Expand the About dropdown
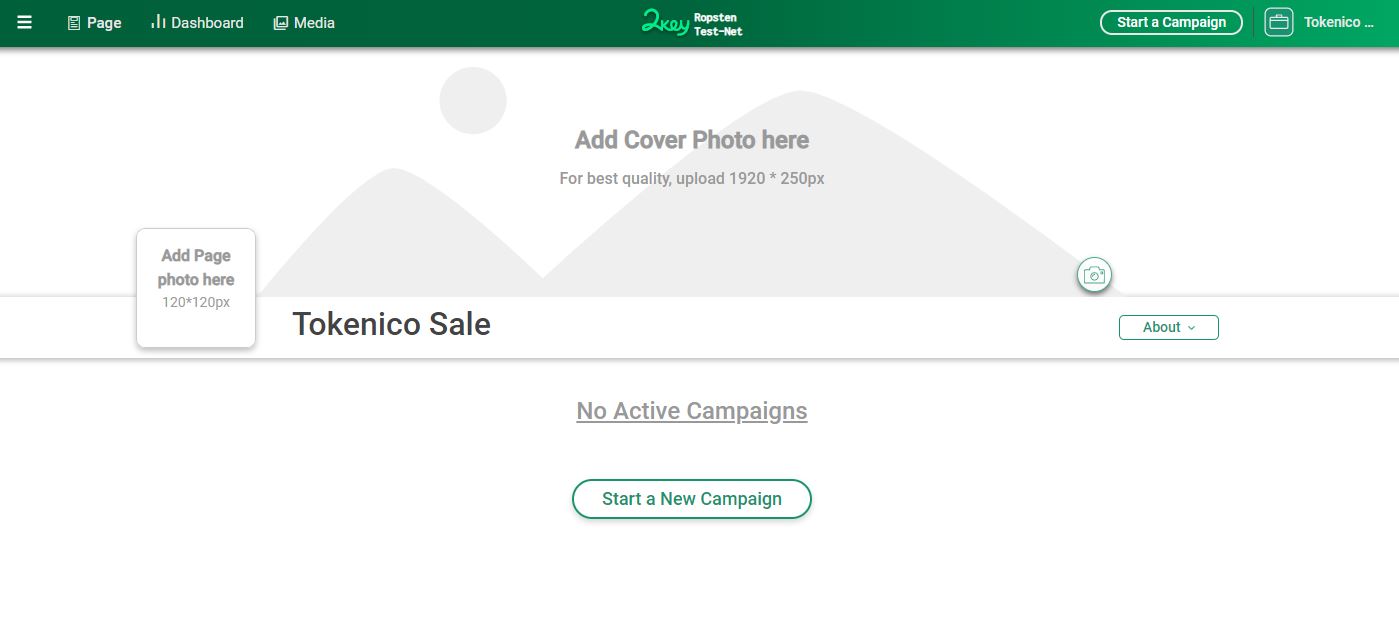This screenshot has width=1399, height=639. (1168, 327)
